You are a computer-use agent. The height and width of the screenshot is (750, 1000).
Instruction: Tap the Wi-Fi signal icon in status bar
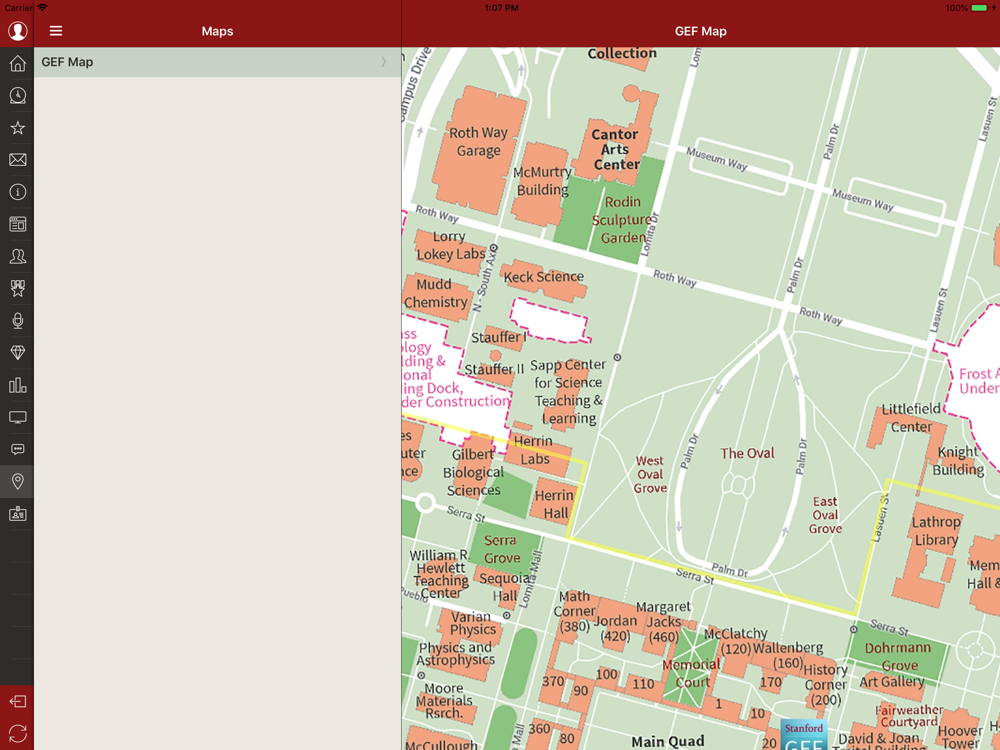coord(42,8)
